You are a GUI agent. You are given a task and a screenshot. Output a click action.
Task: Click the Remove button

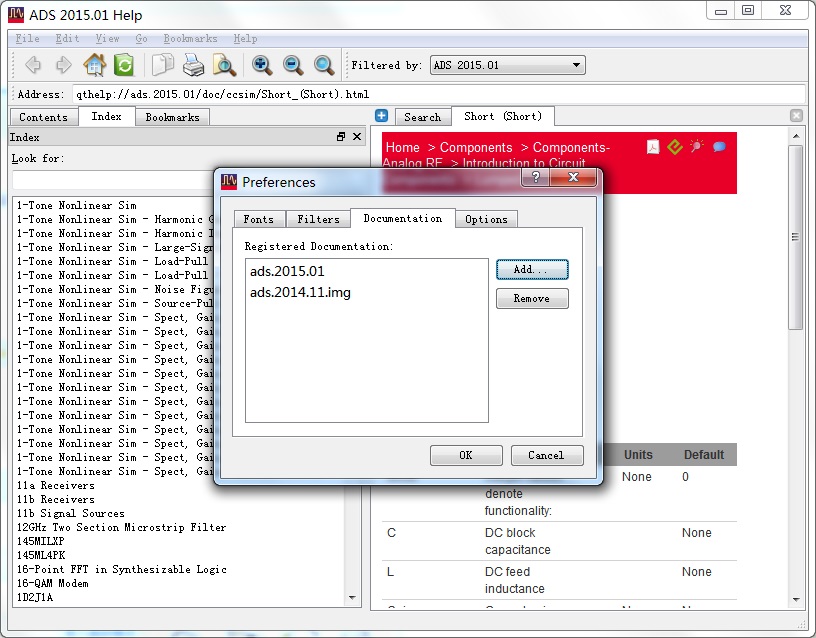[x=532, y=299]
